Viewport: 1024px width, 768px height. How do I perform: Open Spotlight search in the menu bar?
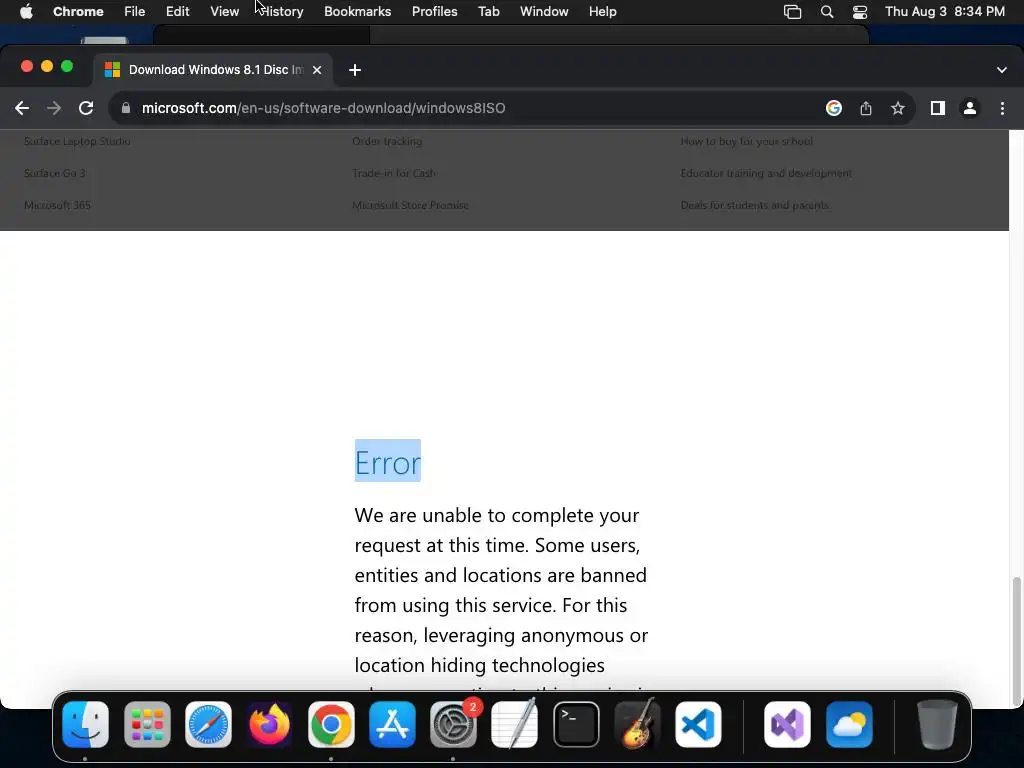(x=827, y=12)
